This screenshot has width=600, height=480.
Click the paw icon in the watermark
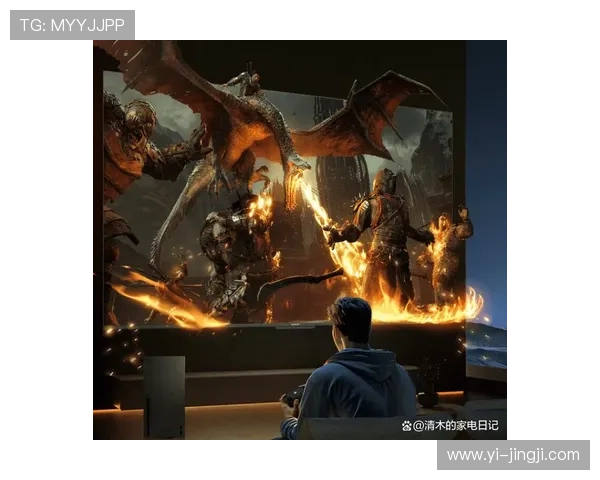pyautogui.click(x=407, y=425)
